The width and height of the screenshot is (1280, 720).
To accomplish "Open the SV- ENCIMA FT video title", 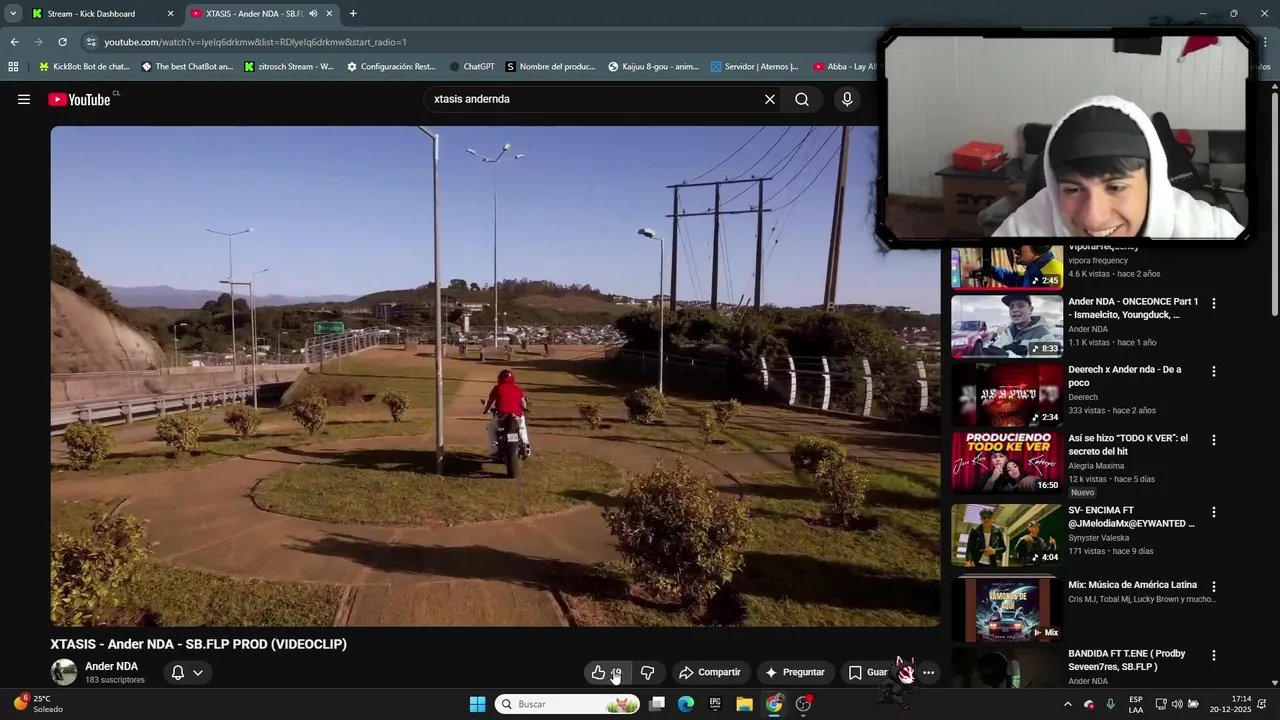I will pyautogui.click(x=1131, y=517).
